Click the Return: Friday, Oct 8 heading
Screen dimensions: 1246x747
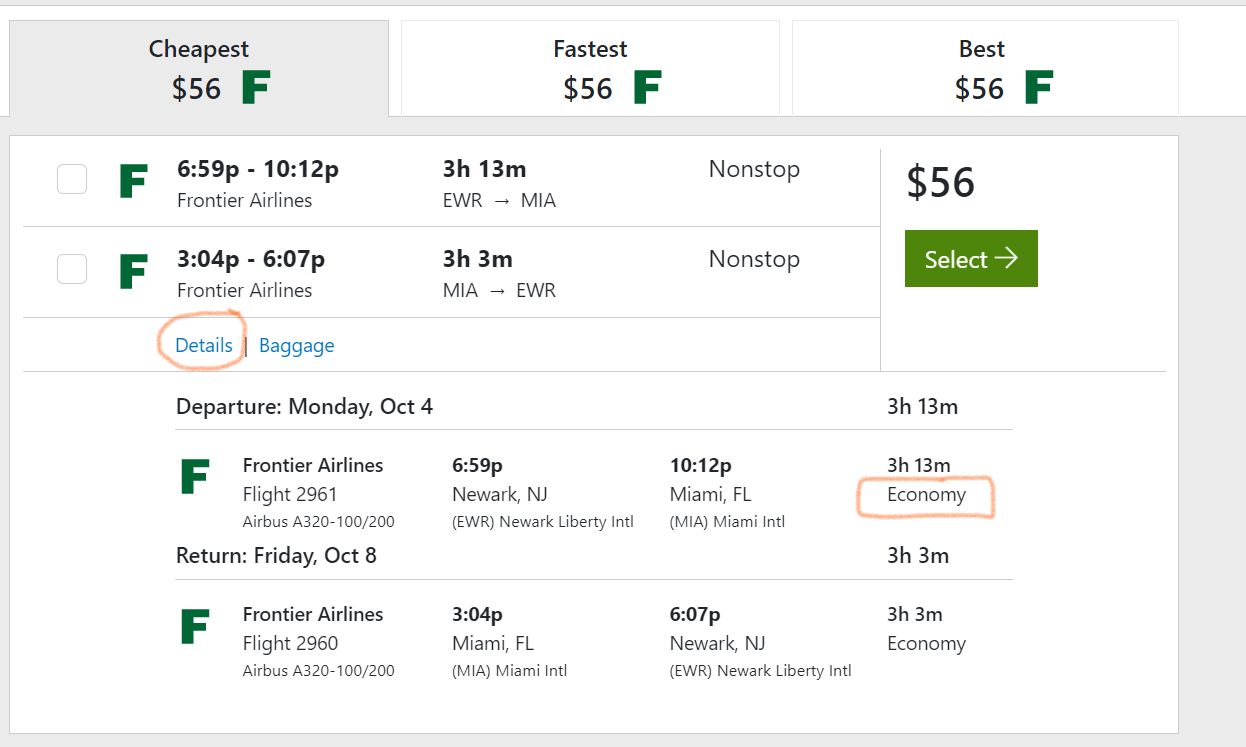276,555
